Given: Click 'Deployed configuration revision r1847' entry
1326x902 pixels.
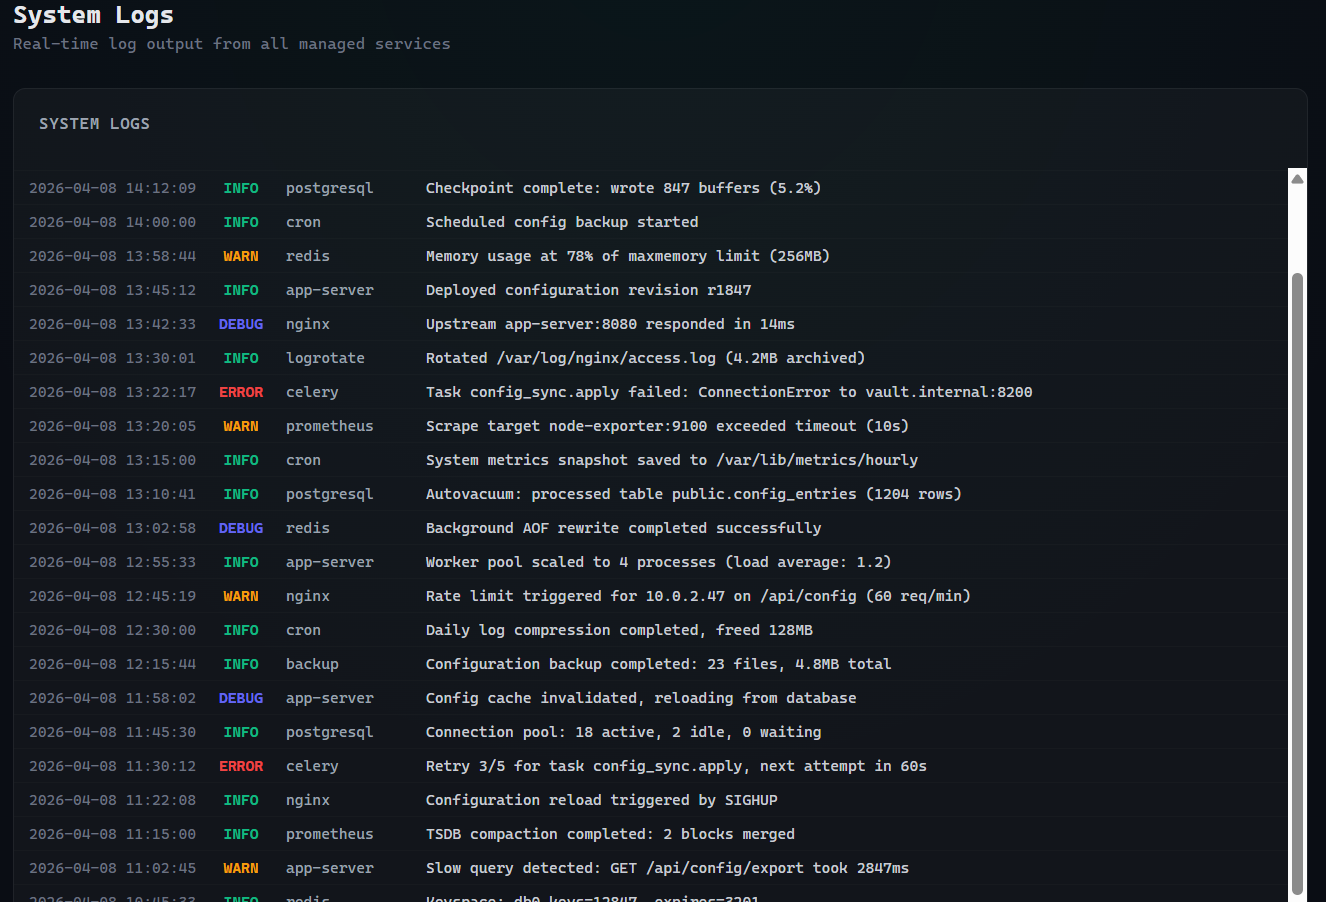Looking at the screenshot, I should (x=588, y=290).
